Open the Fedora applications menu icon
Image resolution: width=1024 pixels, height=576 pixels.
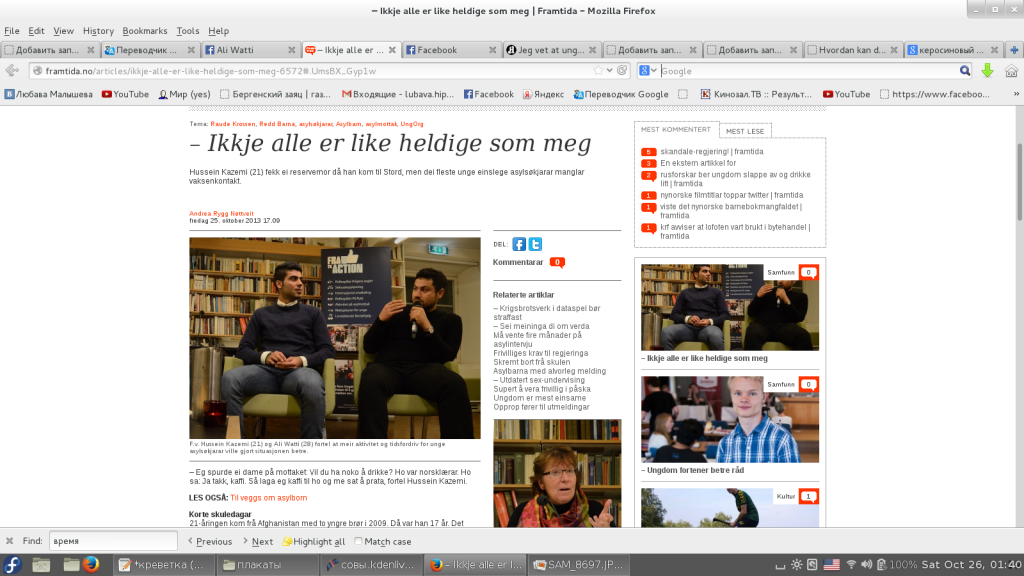click(x=14, y=564)
